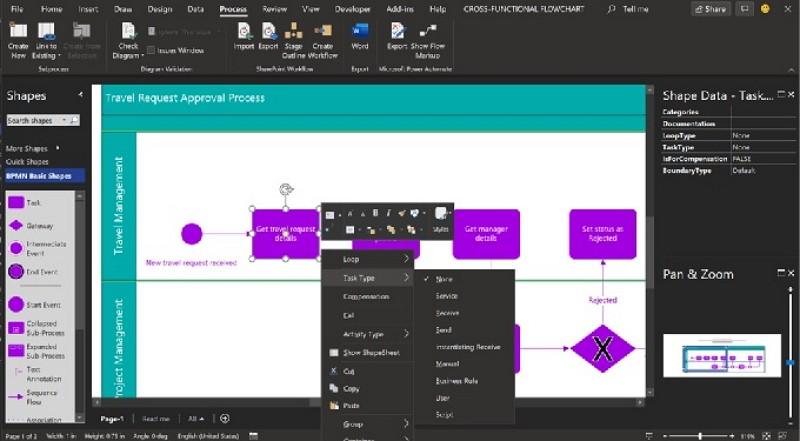Collapse the Shapes pane chevron

pyautogui.click(x=80, y=94)
